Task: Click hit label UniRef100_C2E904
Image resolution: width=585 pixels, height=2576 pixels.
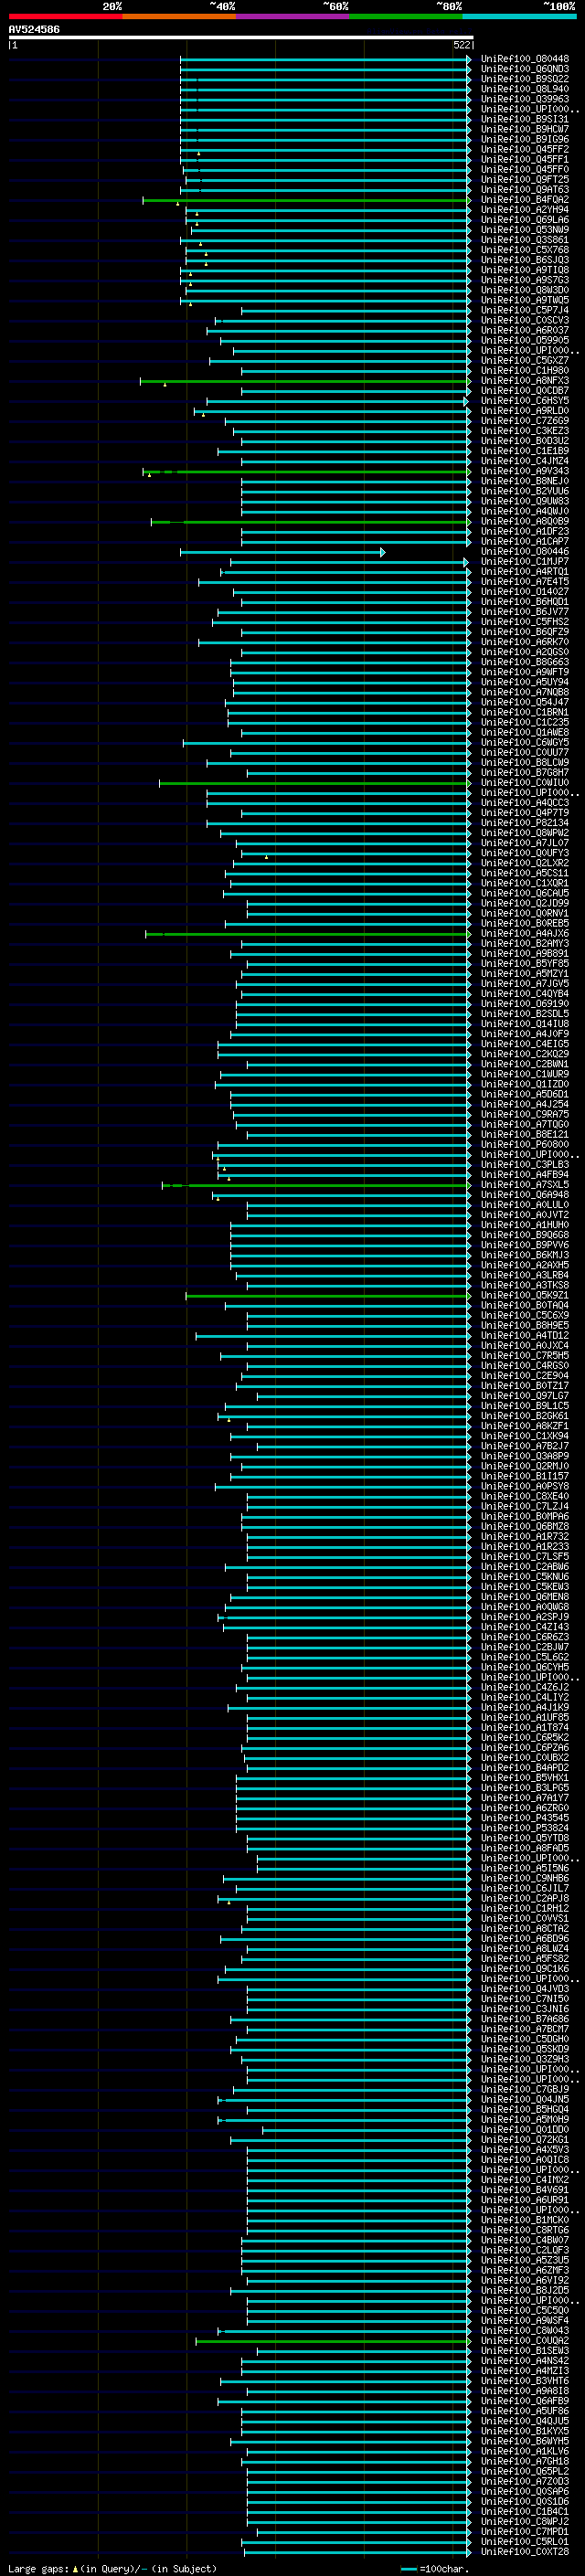Action: pyautogui.click(x=525, y=1376)
